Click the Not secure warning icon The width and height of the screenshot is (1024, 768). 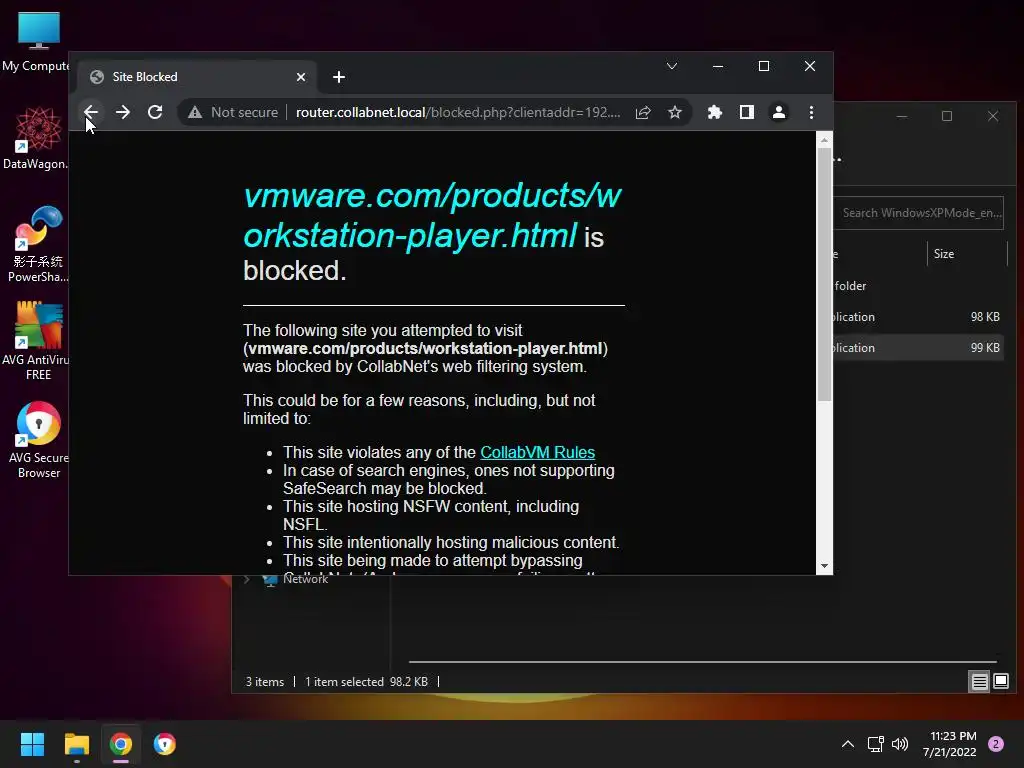[x=195, y=112]
